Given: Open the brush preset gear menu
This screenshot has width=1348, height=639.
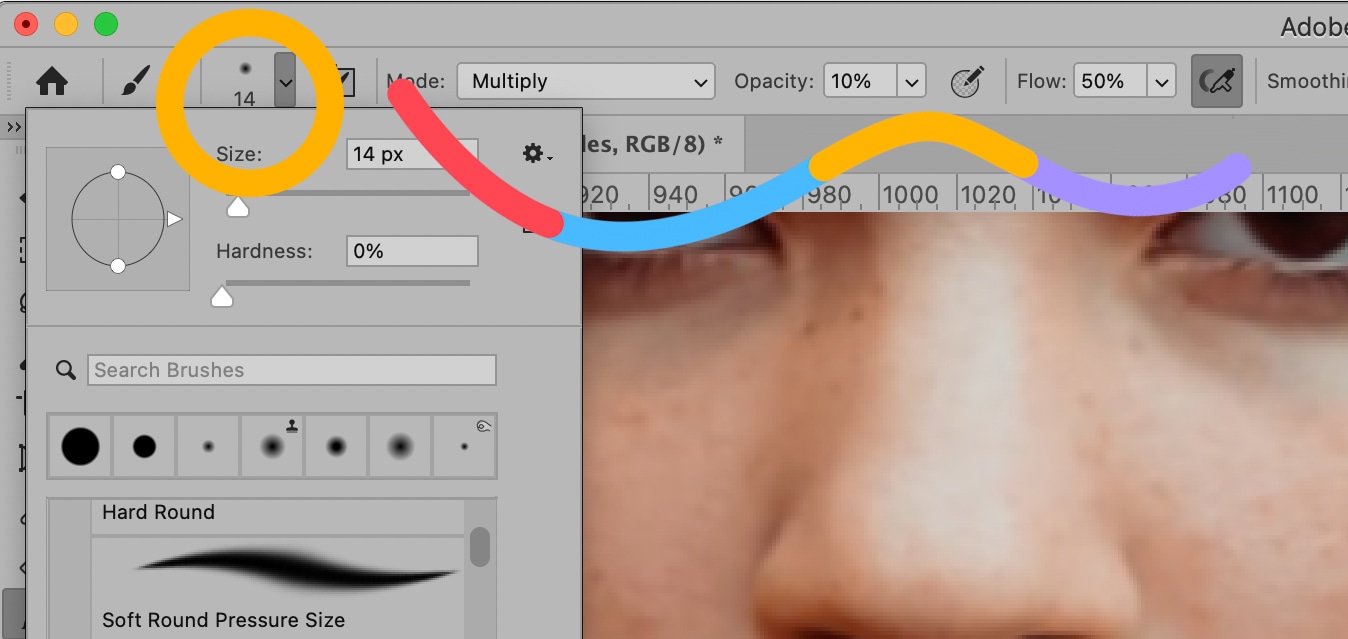Looking at the screenshot, I should (536, 153).
